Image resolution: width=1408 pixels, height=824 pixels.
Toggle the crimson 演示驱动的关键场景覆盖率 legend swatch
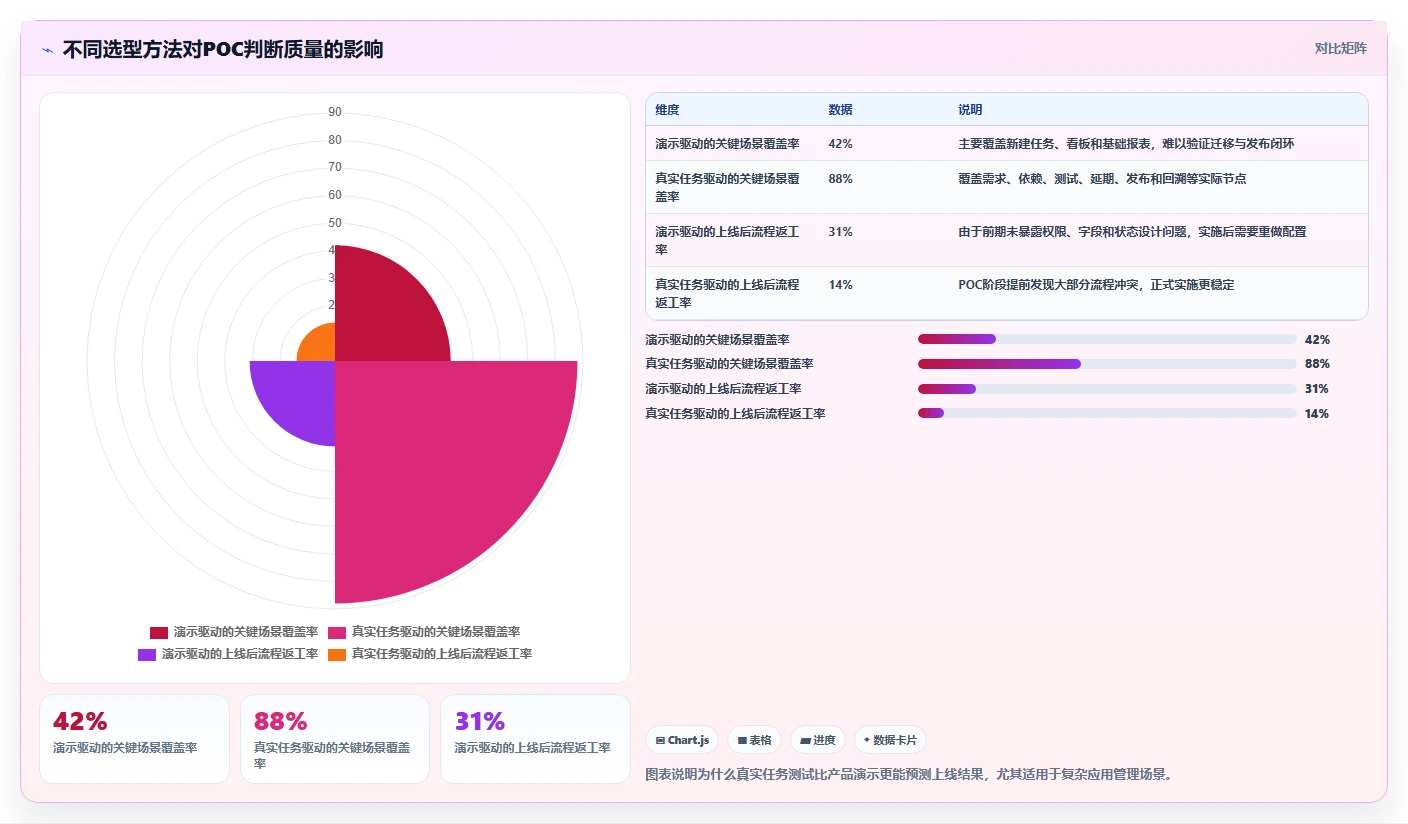point(159,632)
